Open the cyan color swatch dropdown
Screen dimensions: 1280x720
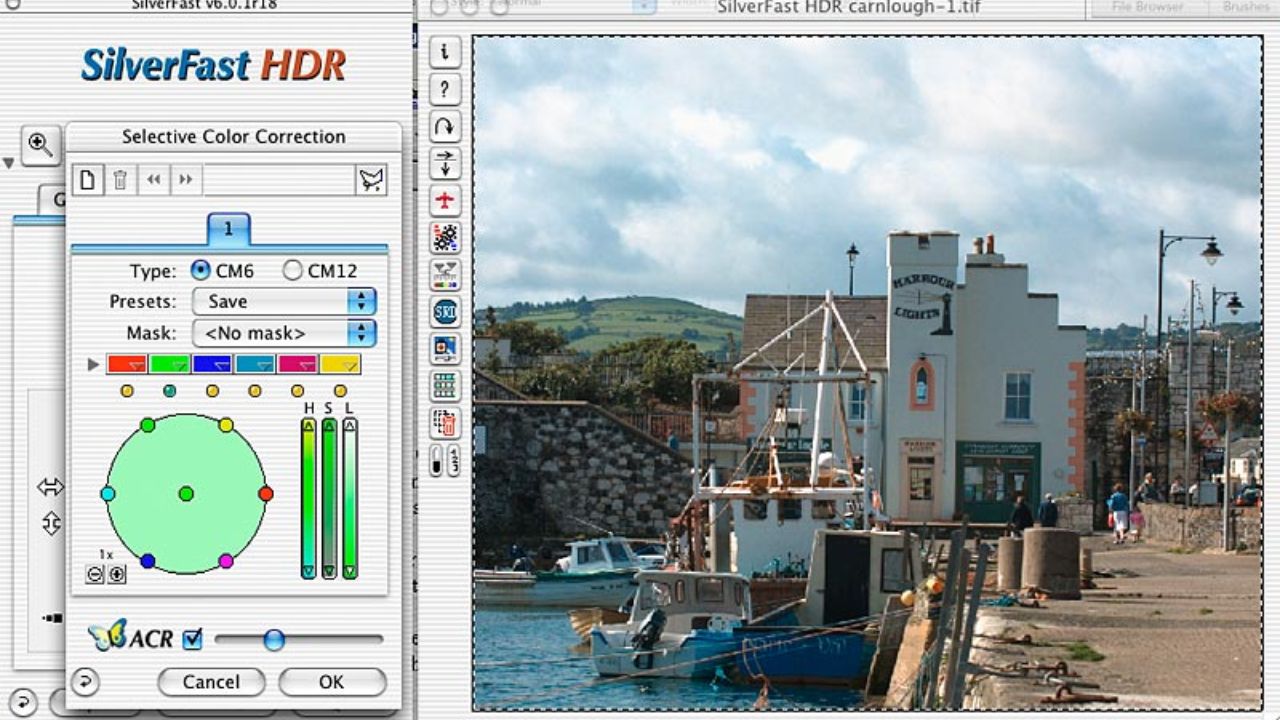coord(255,364)
